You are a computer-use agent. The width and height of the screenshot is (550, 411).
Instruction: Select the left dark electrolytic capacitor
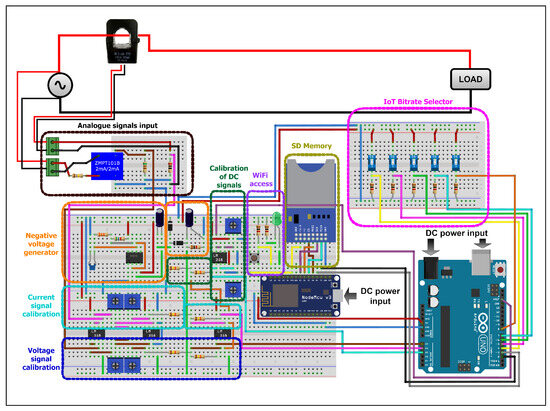point(160,217)
